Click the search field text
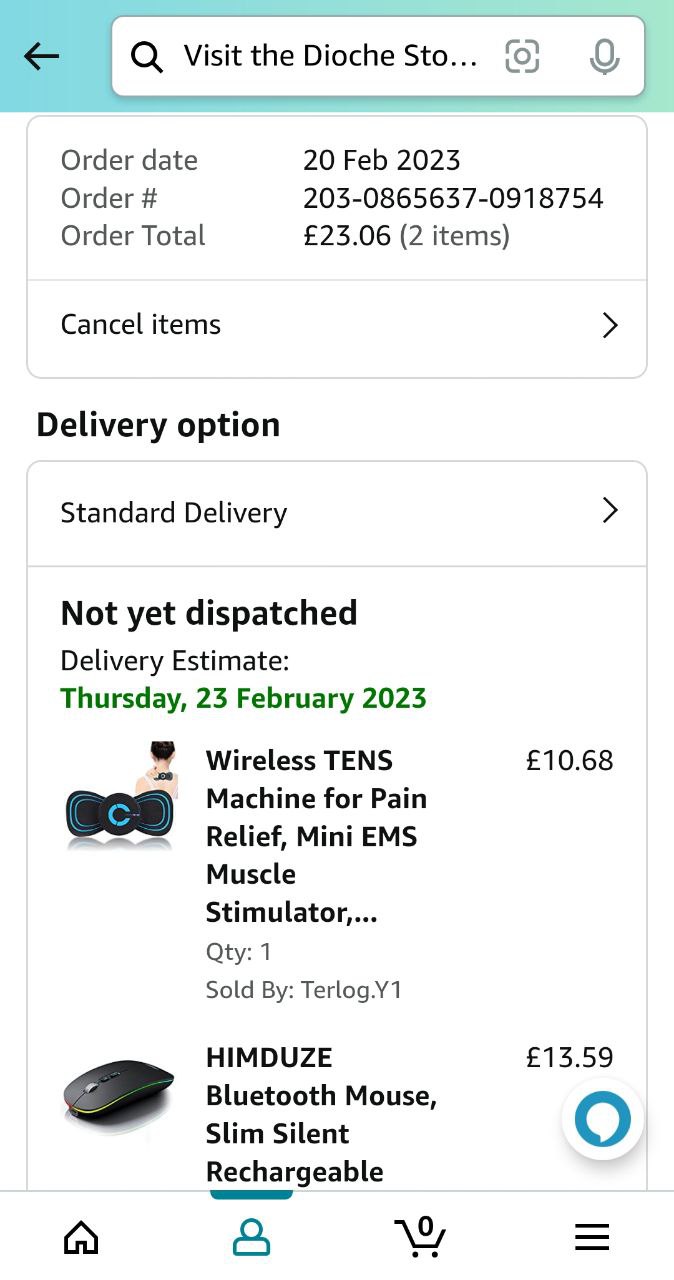This screenshot has height=1280, width=674. 330,56
